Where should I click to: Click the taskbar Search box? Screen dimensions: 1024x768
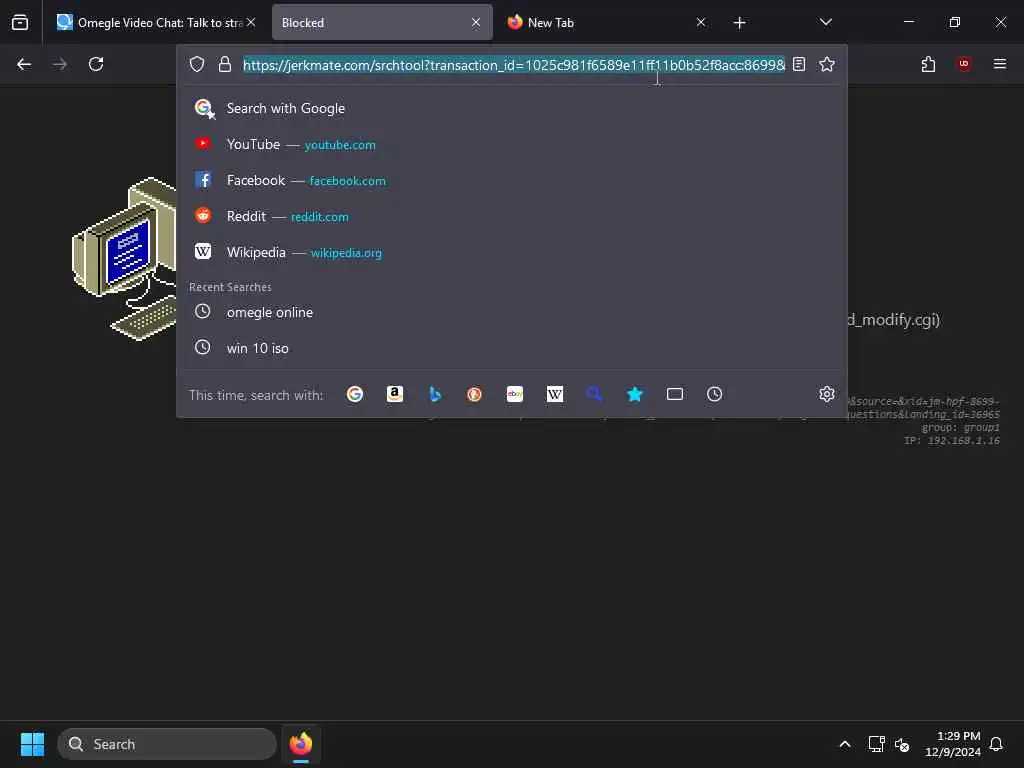167,744
